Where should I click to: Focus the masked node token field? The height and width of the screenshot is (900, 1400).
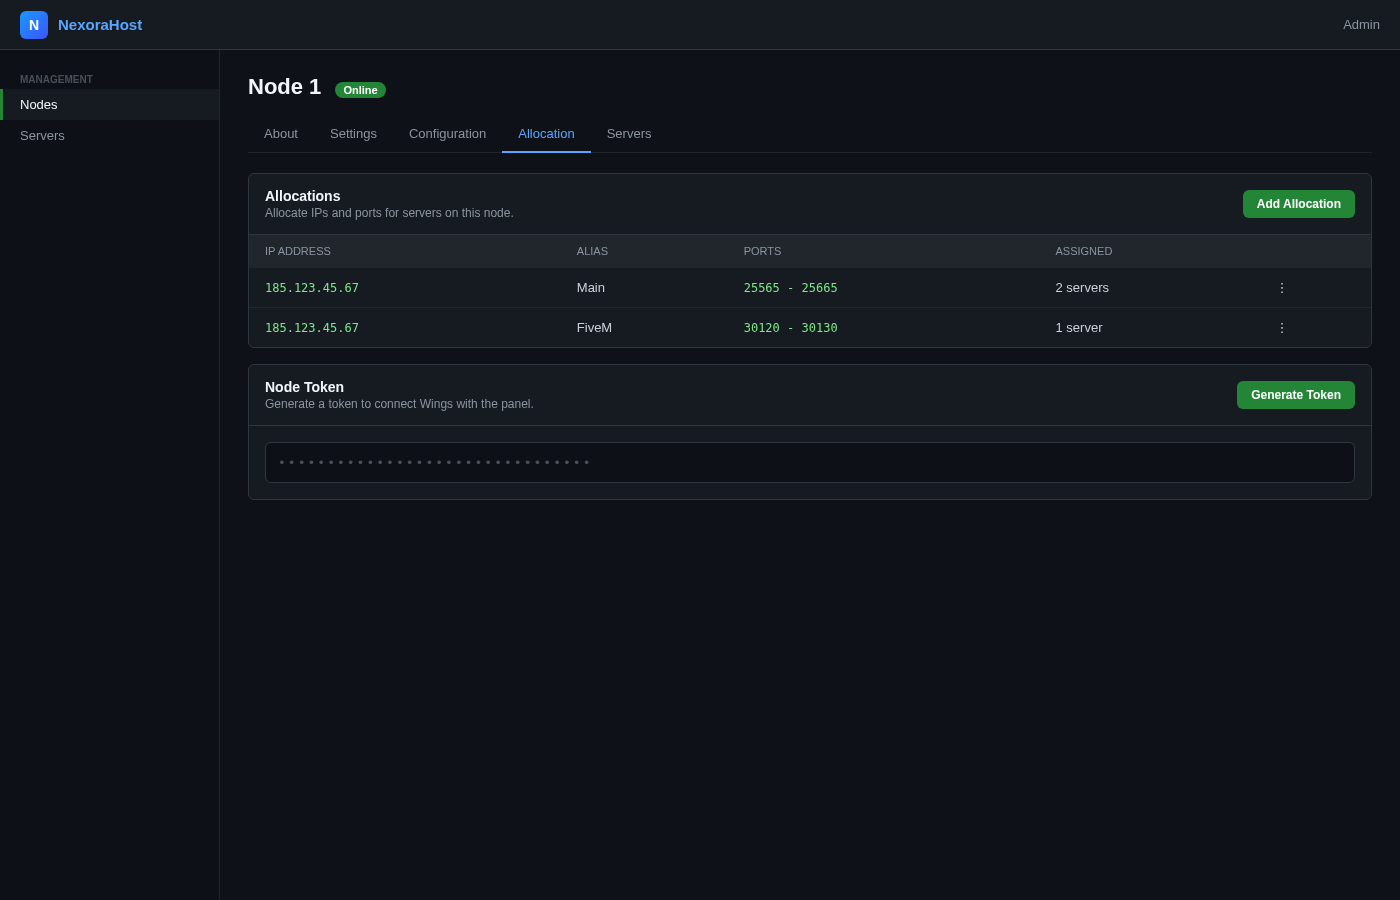[810, 463]
